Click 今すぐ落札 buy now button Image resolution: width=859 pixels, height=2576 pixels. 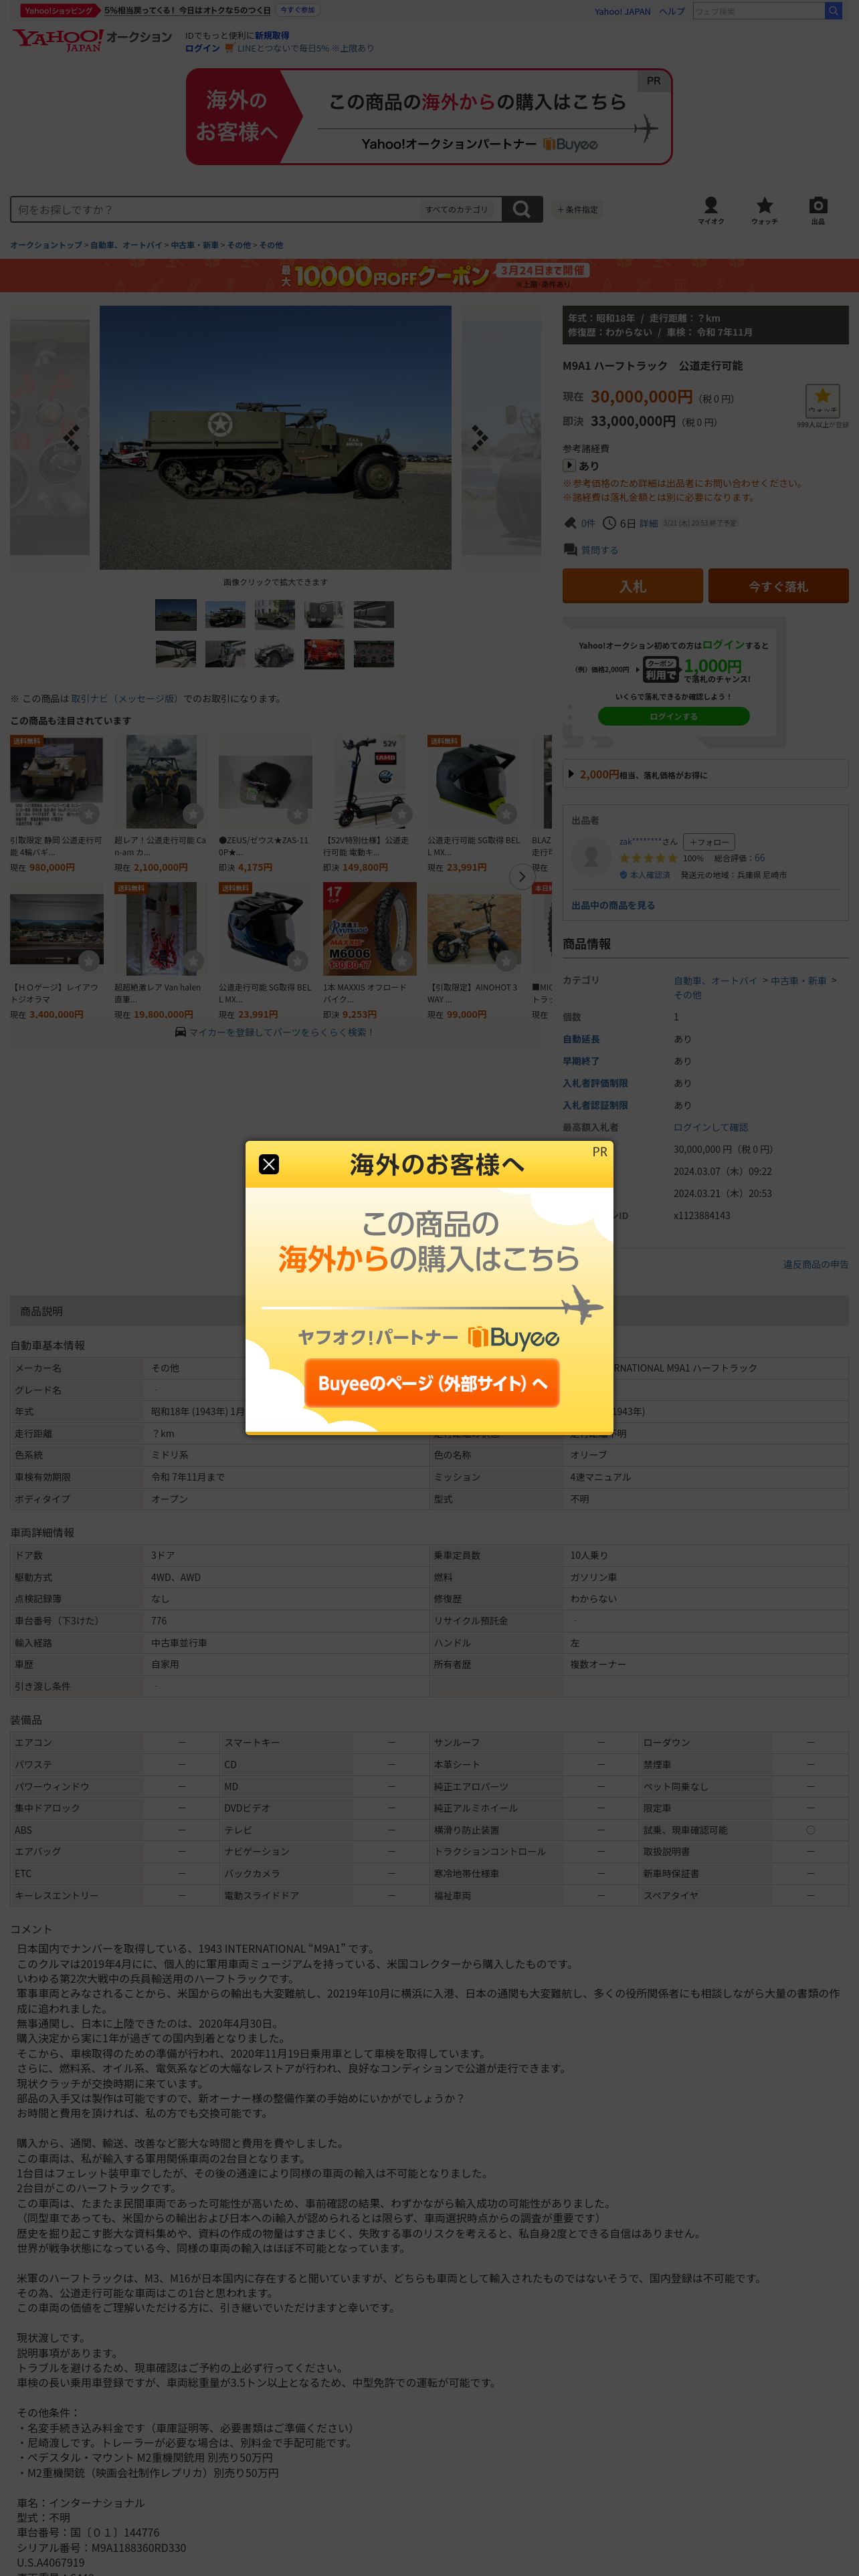pyautogui.click(x=778, y=586)
